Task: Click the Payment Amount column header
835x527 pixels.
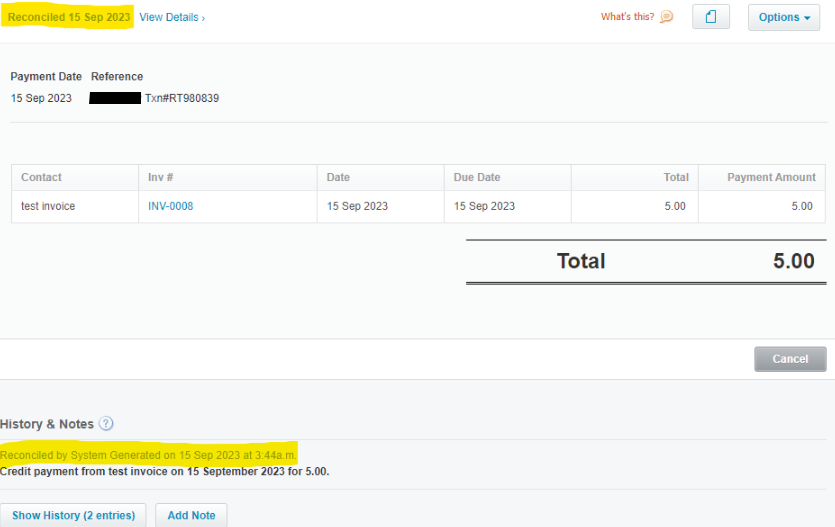Action: click(771, 177)
